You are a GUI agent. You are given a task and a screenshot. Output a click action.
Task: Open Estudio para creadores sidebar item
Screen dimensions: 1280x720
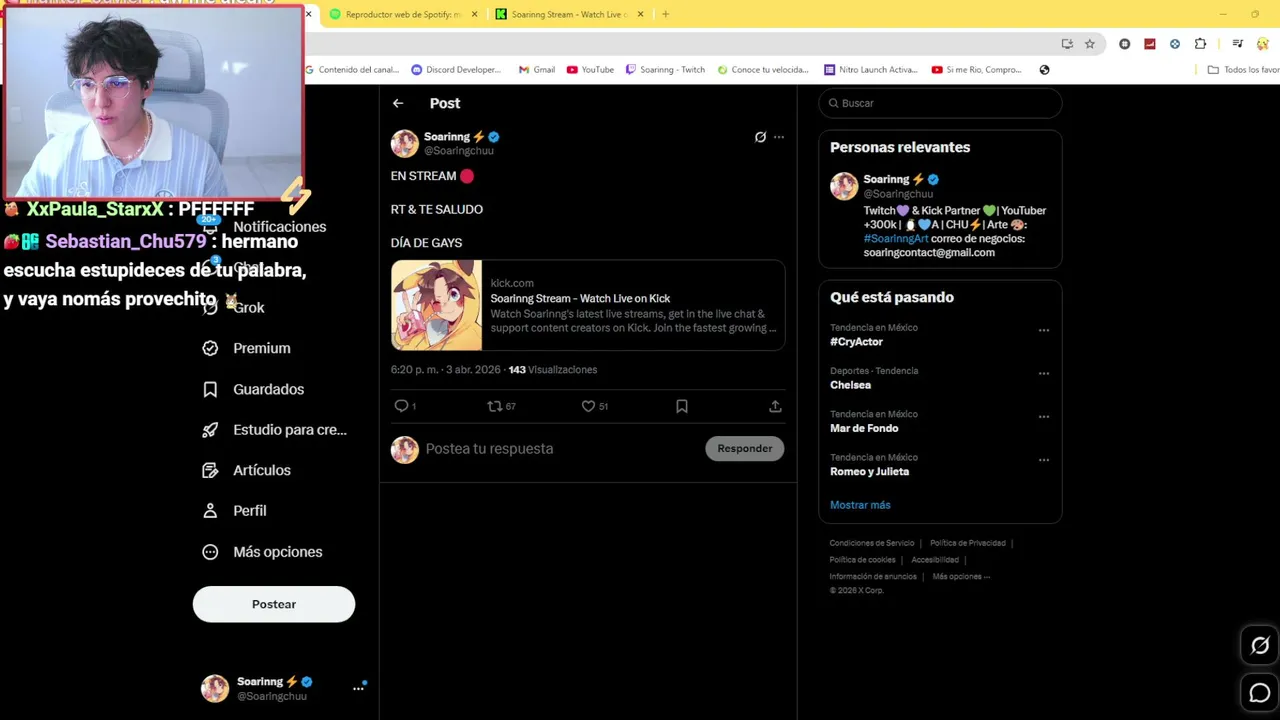tap(275, 430)
